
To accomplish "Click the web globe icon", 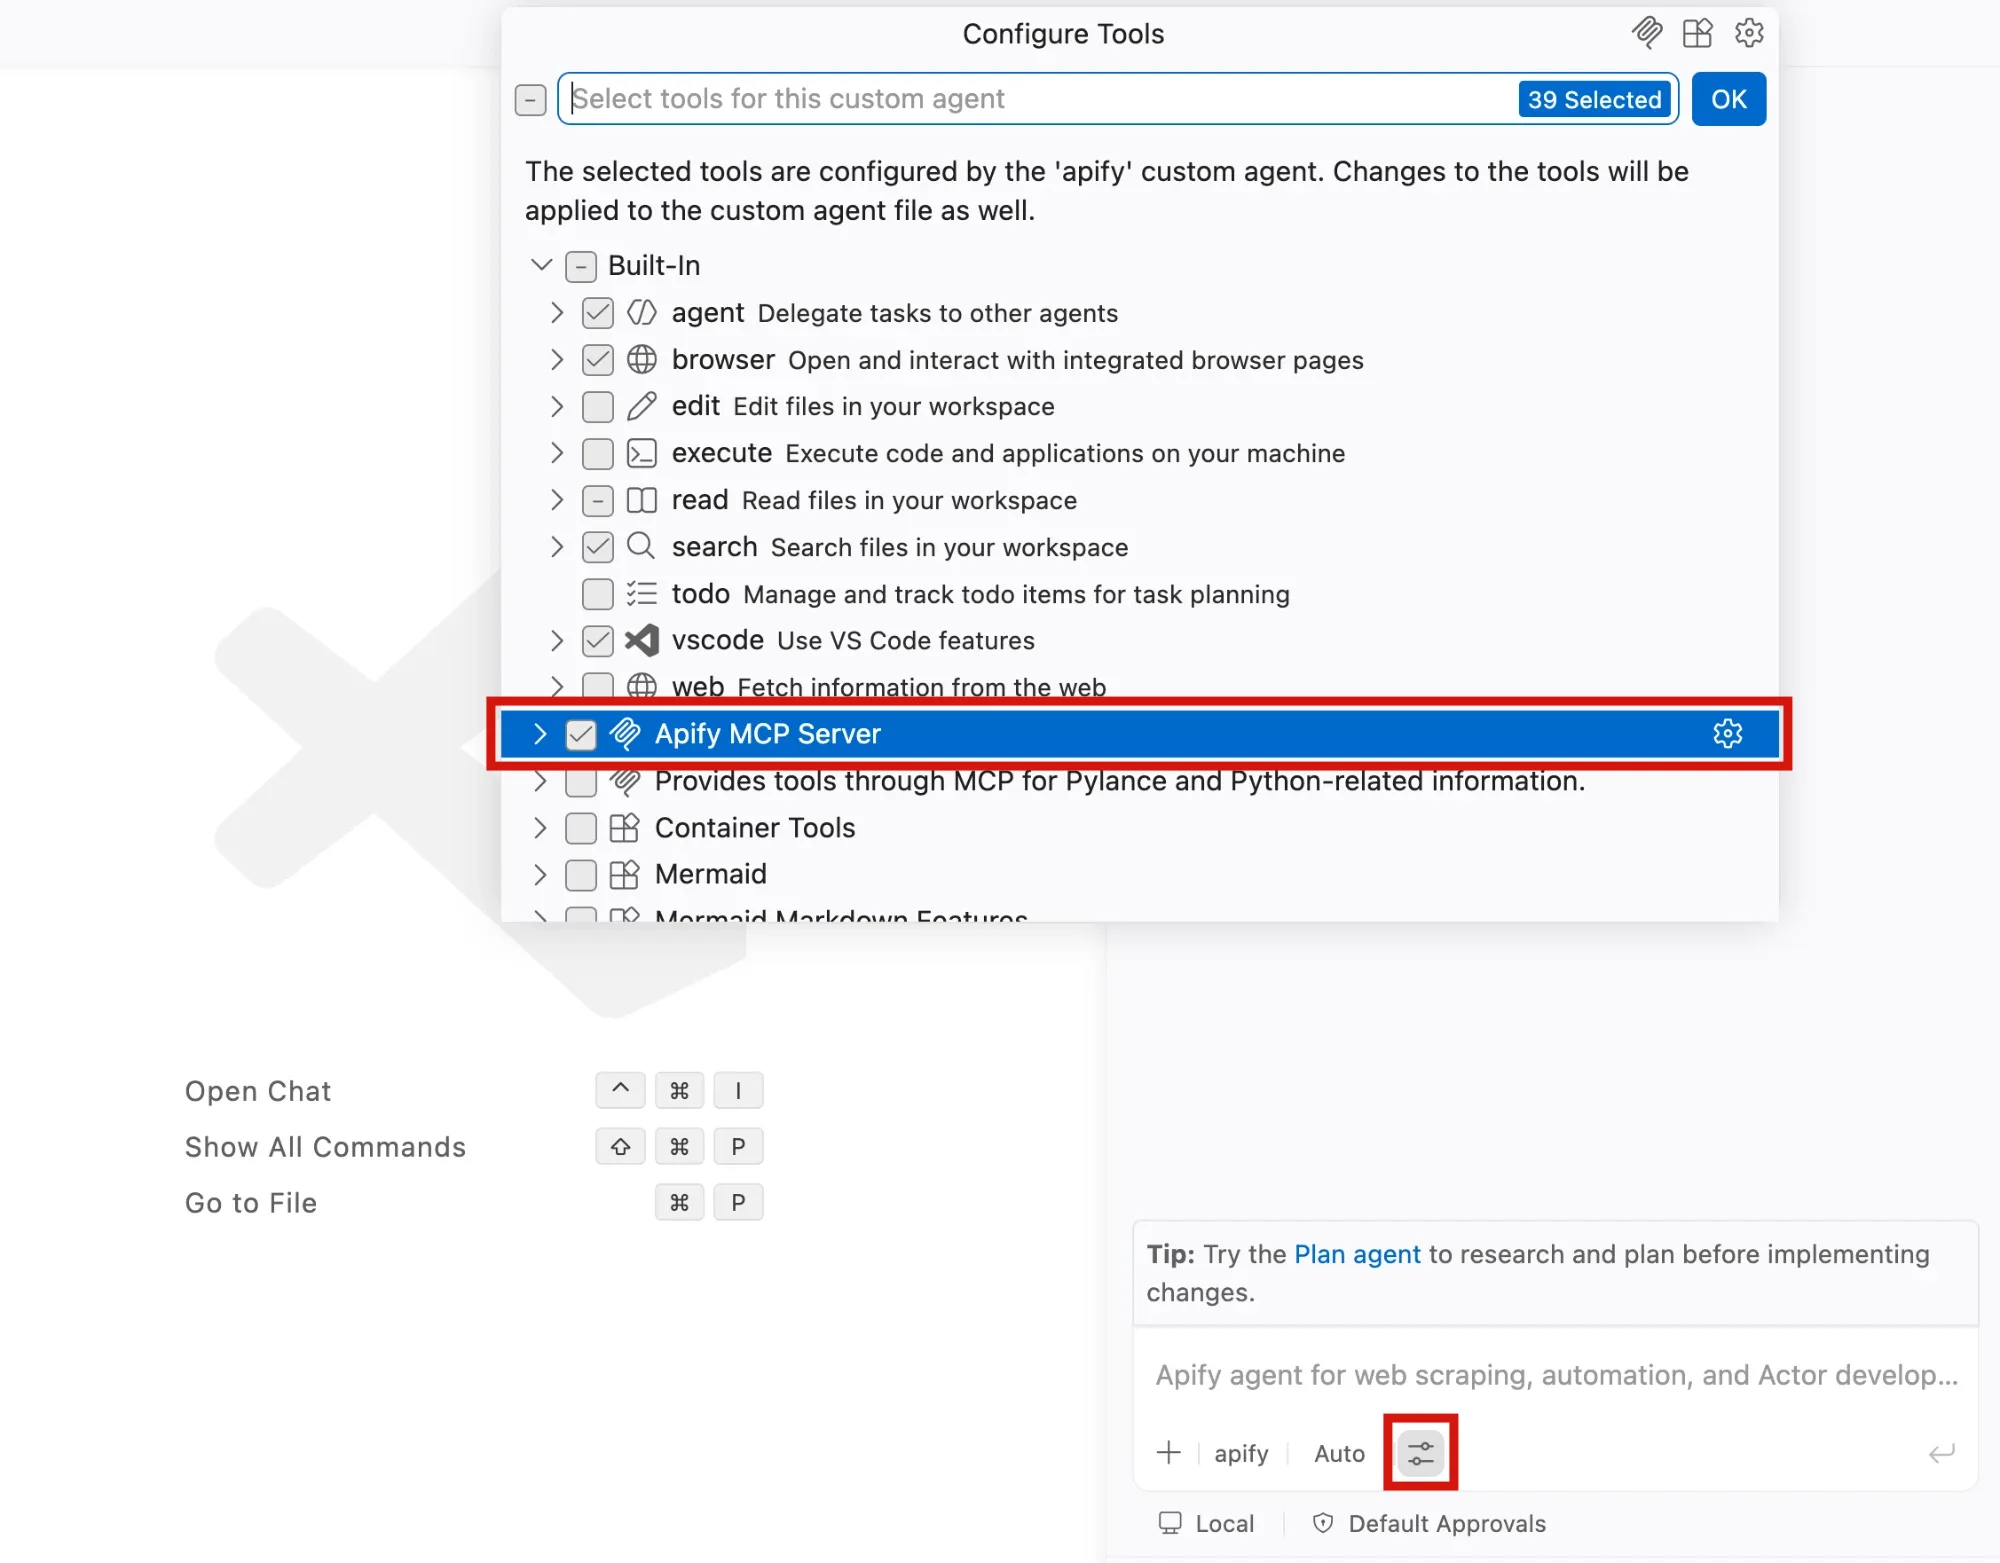I will point(641,686).
